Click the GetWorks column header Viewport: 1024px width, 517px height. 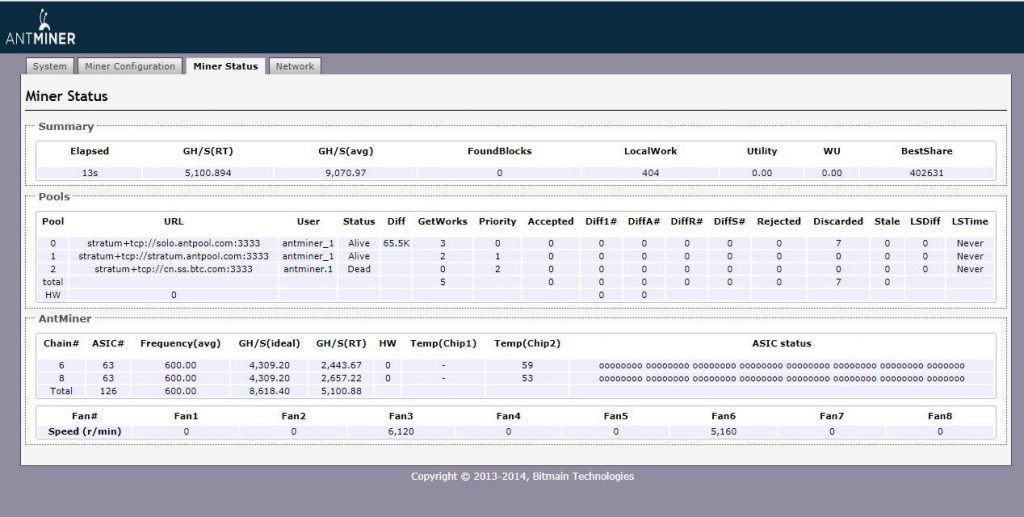[442, 221]
